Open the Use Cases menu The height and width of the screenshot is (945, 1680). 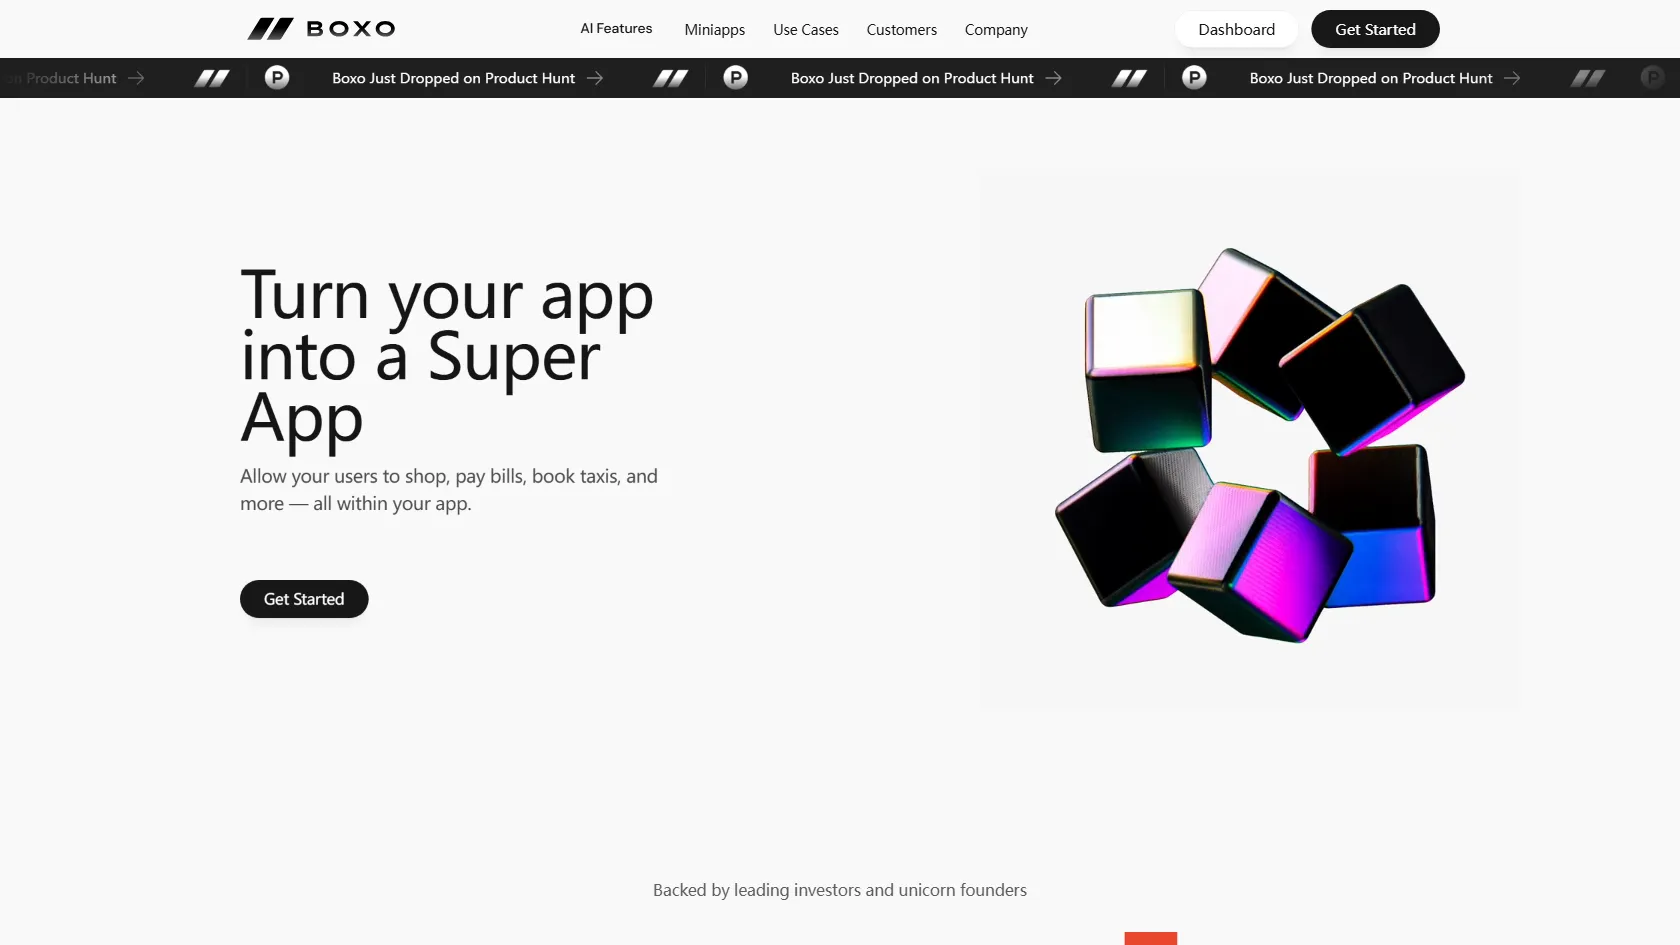click(x=806, y=30)
